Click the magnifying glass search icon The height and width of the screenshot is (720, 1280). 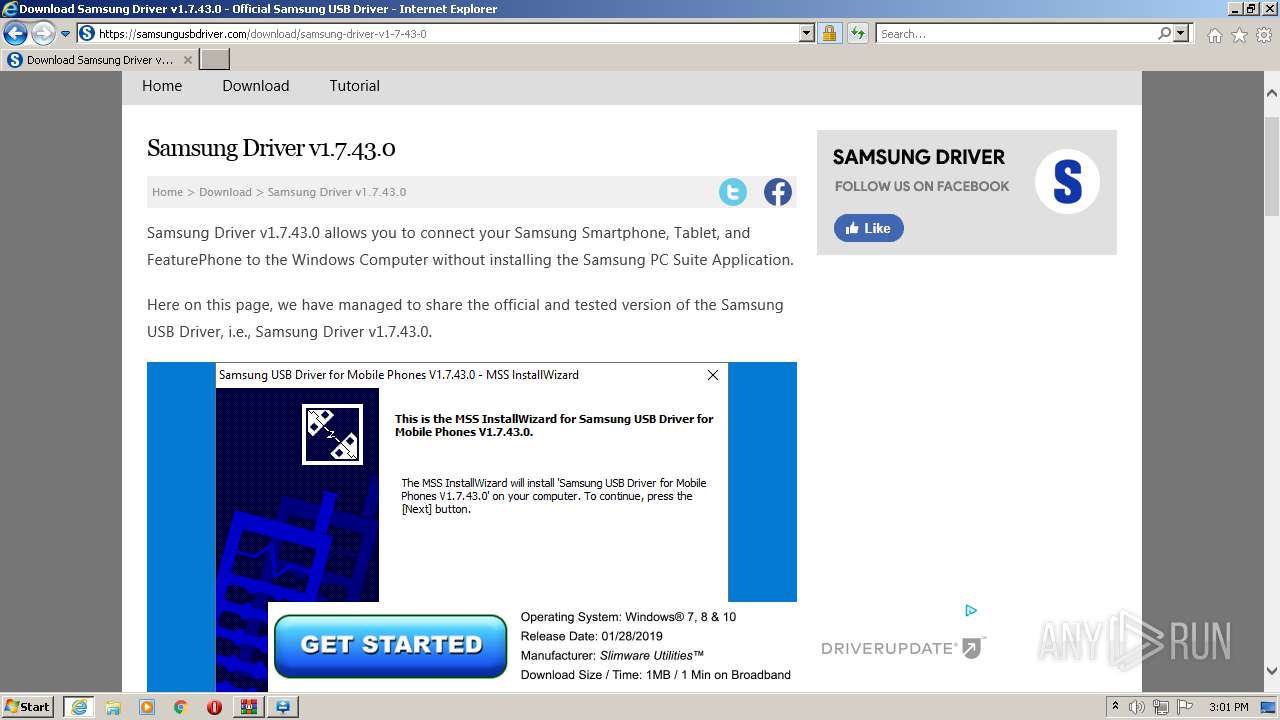(x=1165, y=33)
